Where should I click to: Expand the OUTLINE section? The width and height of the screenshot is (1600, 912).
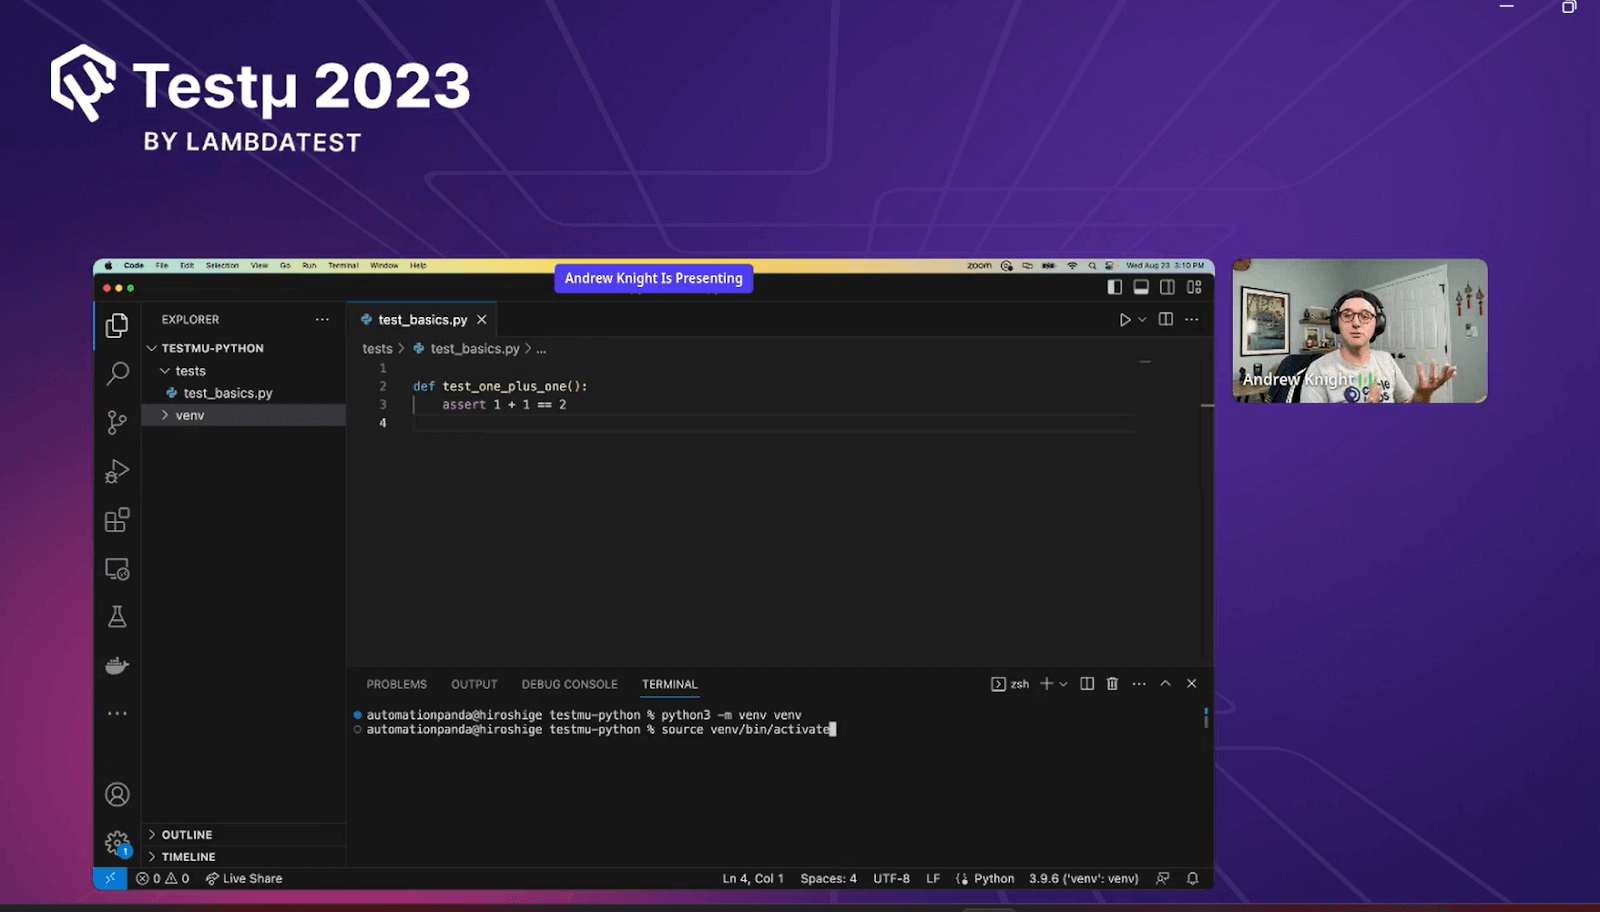[x=187, y=835]
